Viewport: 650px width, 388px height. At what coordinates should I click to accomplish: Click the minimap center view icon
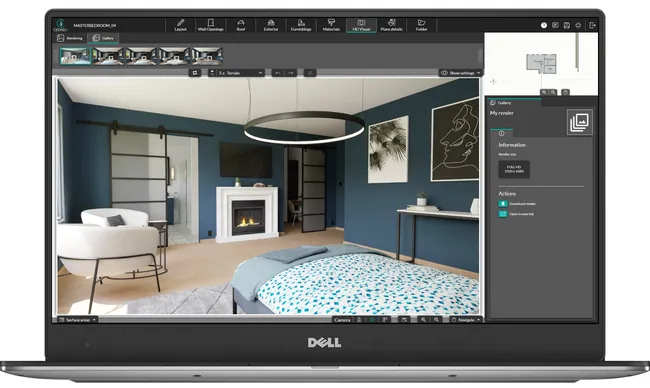(x=565, y=92)
